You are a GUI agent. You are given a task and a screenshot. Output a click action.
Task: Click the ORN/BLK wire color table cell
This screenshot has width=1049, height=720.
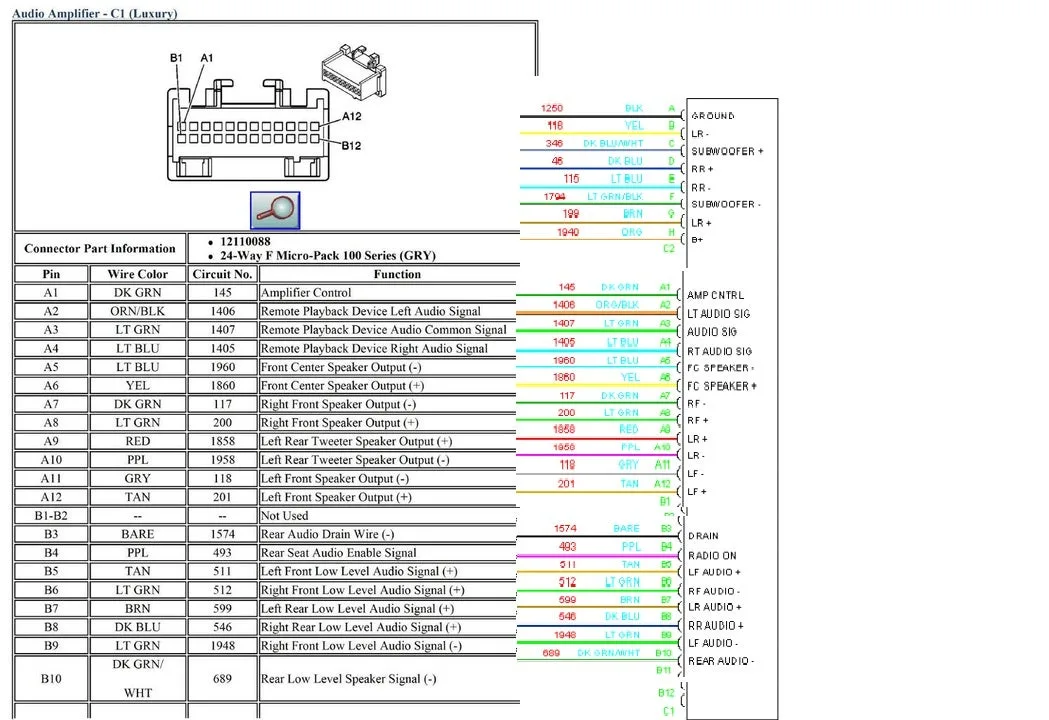pyautogui.click(x=137, y=311)
